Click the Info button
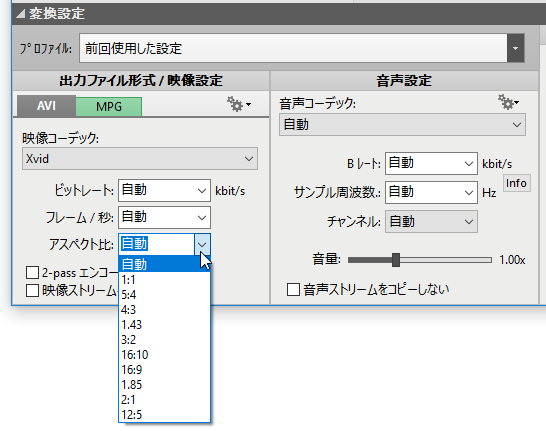The image size is (546, 431). click(517, 183)
